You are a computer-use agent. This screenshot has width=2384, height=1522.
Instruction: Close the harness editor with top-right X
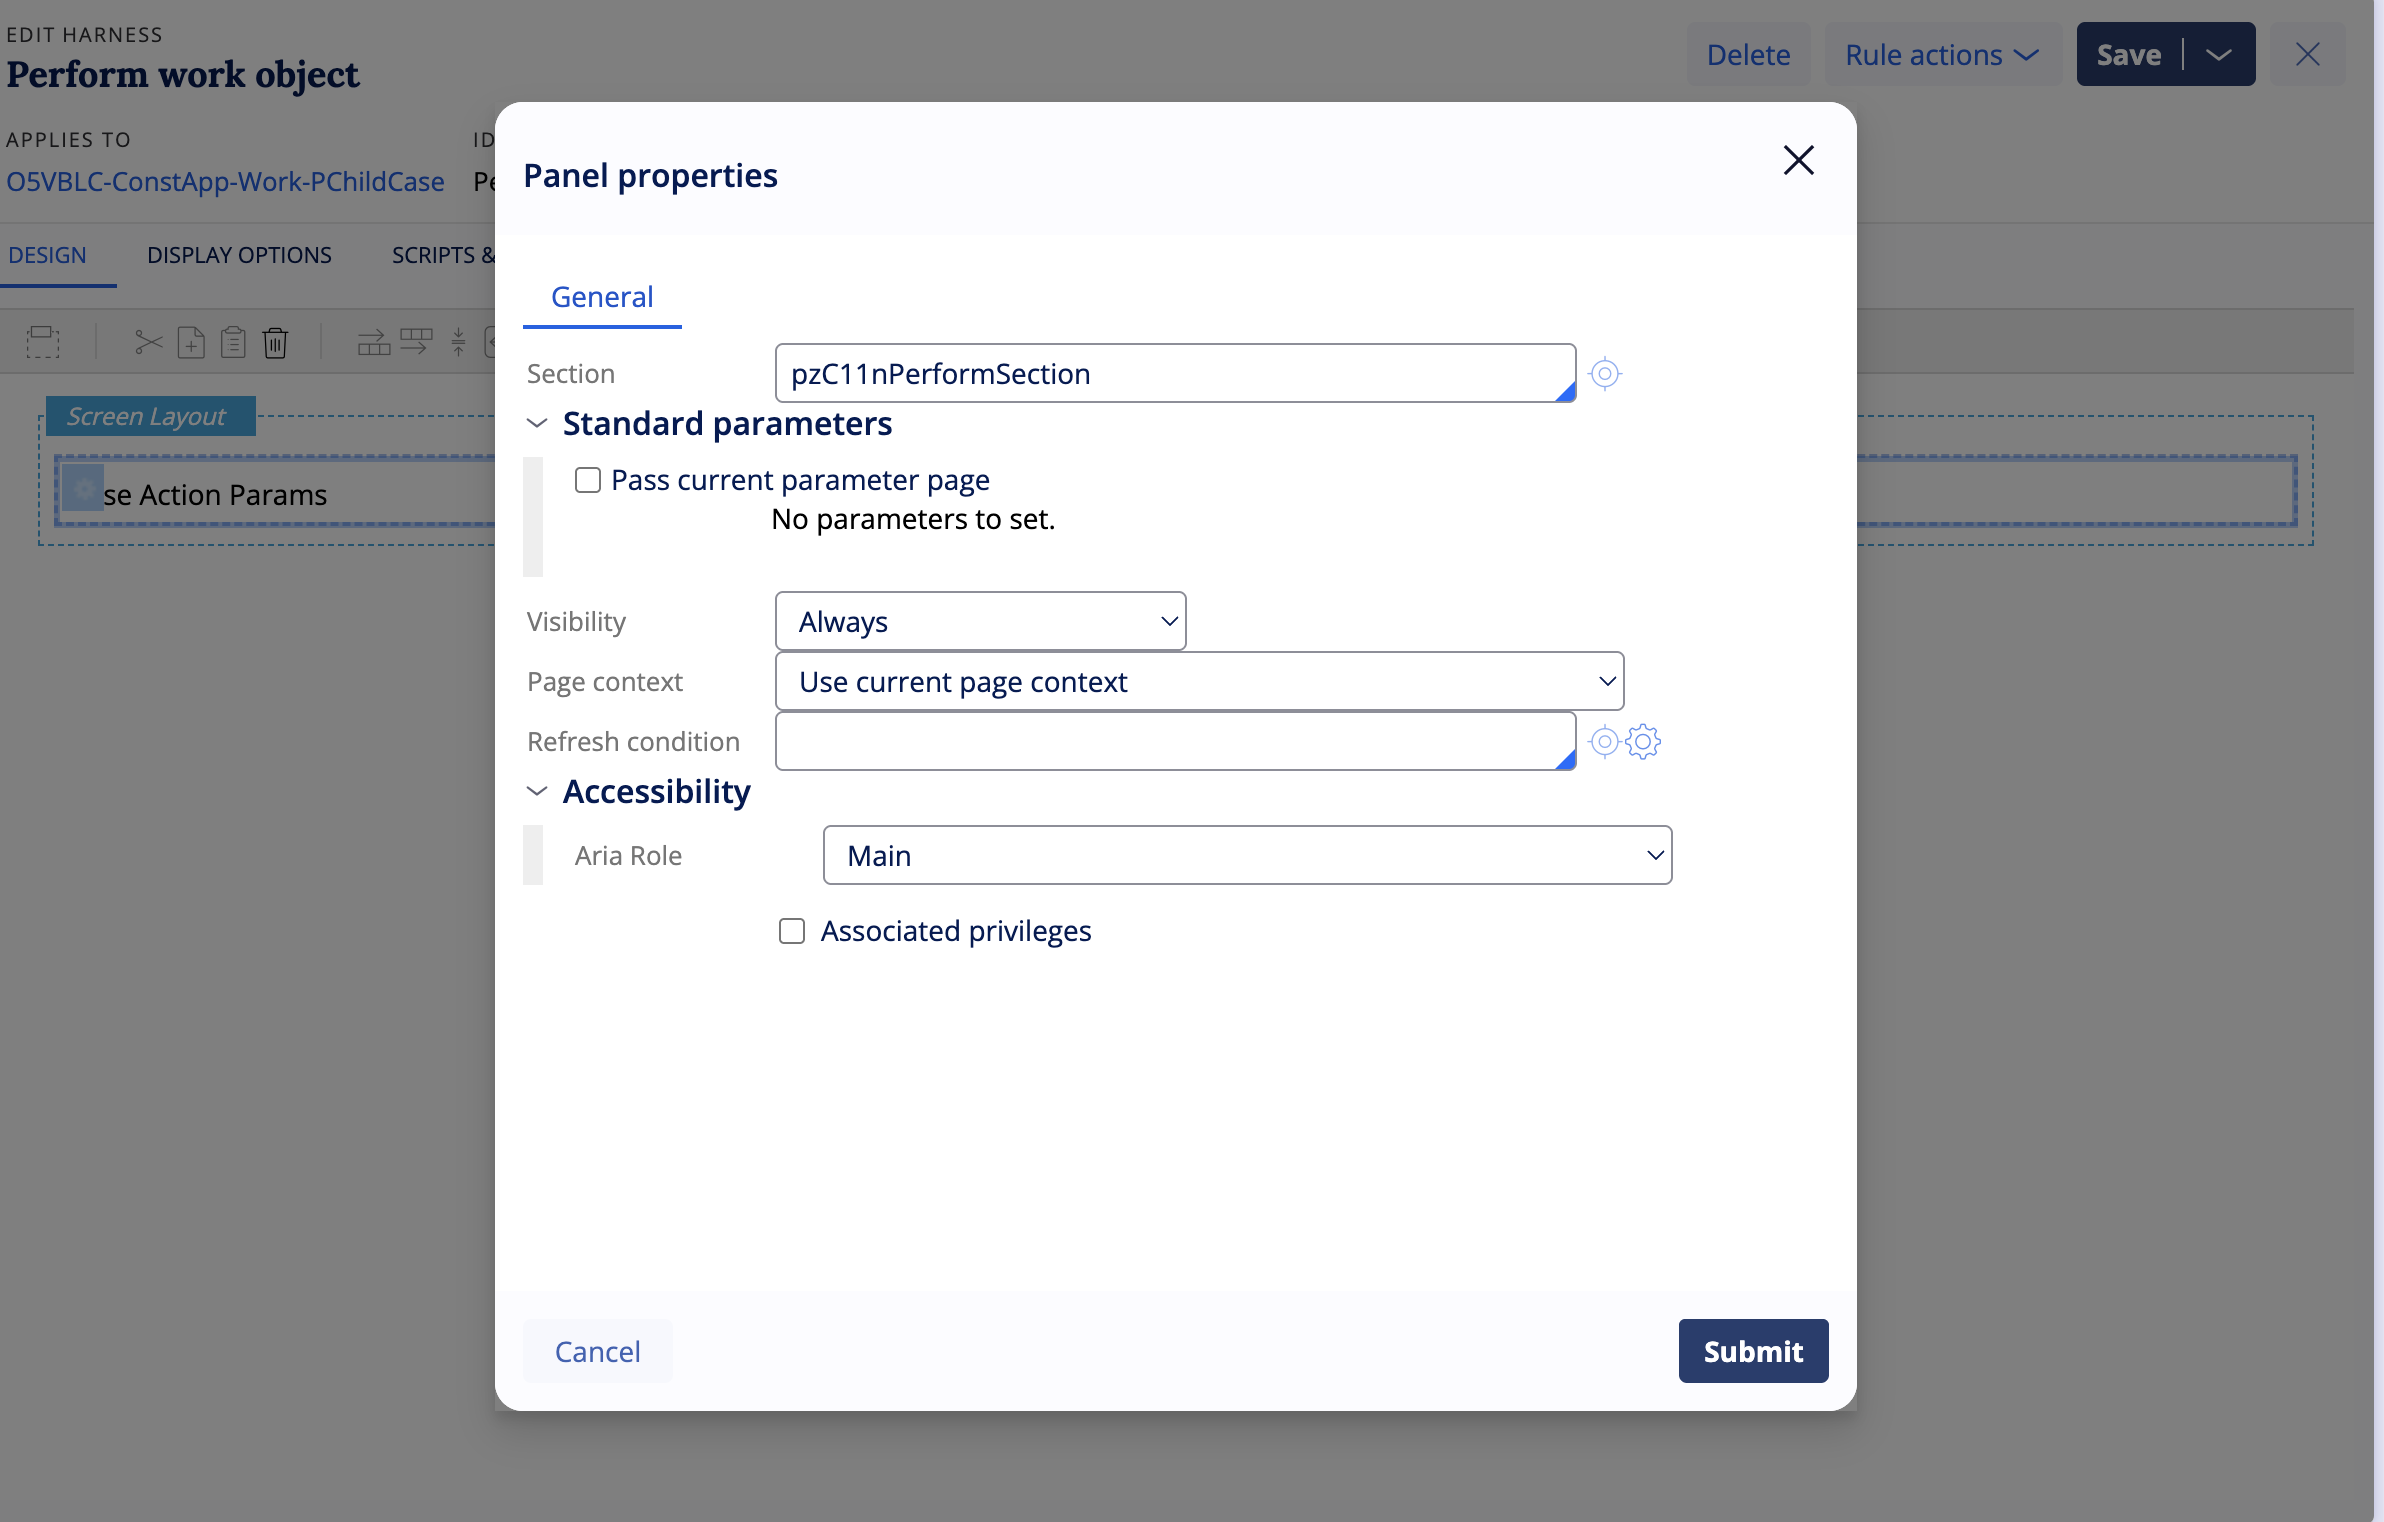point(2307,54)
